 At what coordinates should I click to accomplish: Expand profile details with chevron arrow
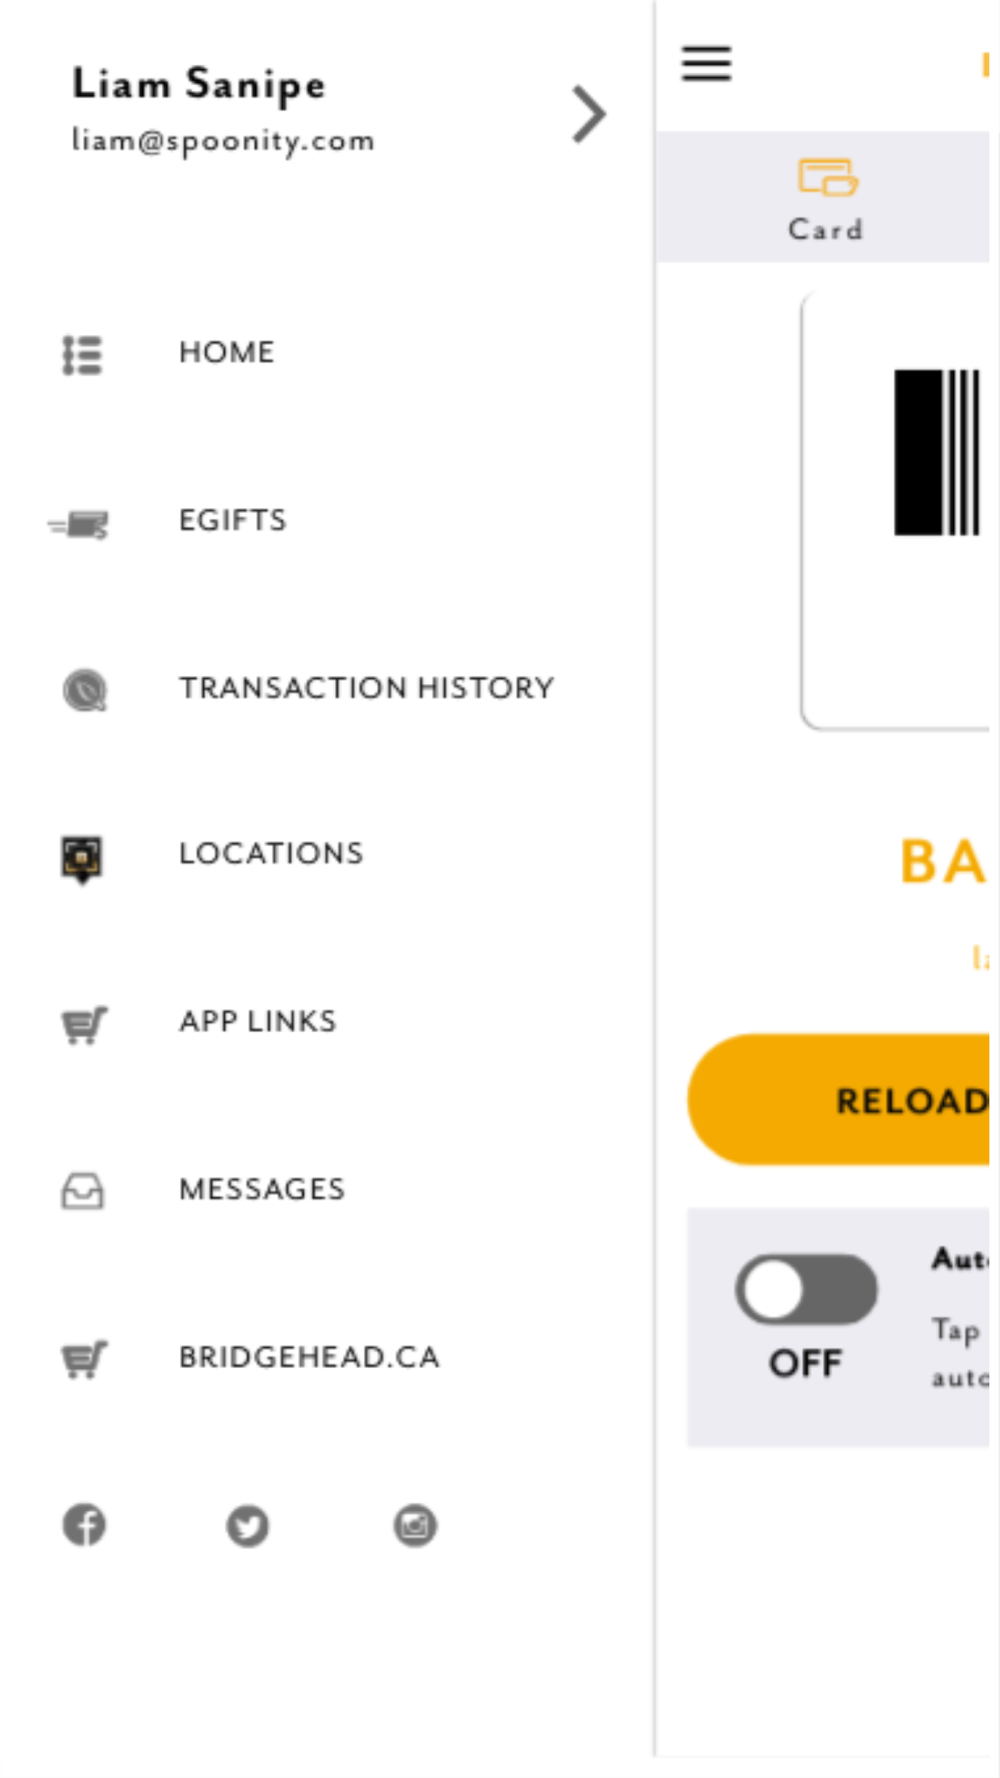click(589, 114)
